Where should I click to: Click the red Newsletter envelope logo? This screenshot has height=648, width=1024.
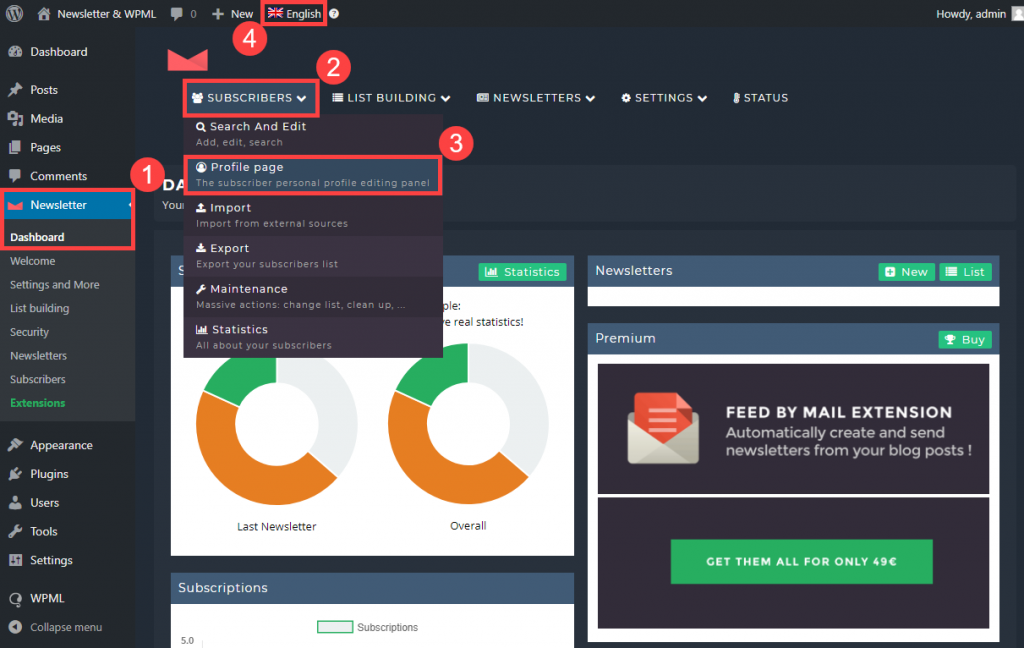(x=187, y=59)
